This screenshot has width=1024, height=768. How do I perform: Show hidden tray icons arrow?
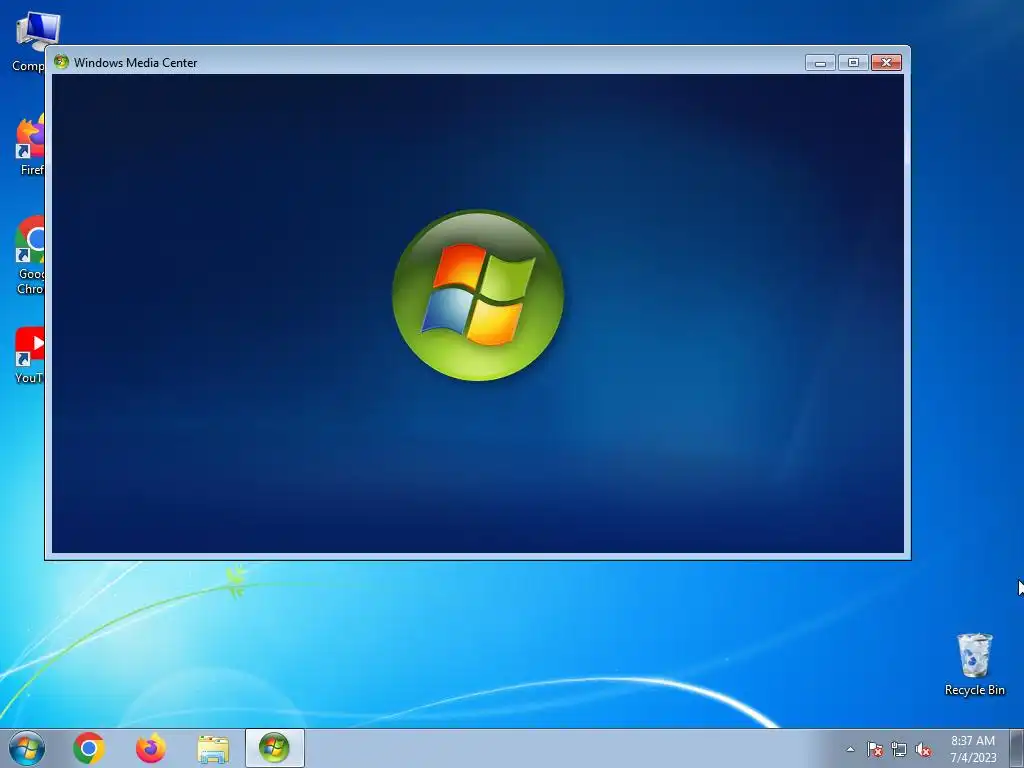[x=850, y=750]
